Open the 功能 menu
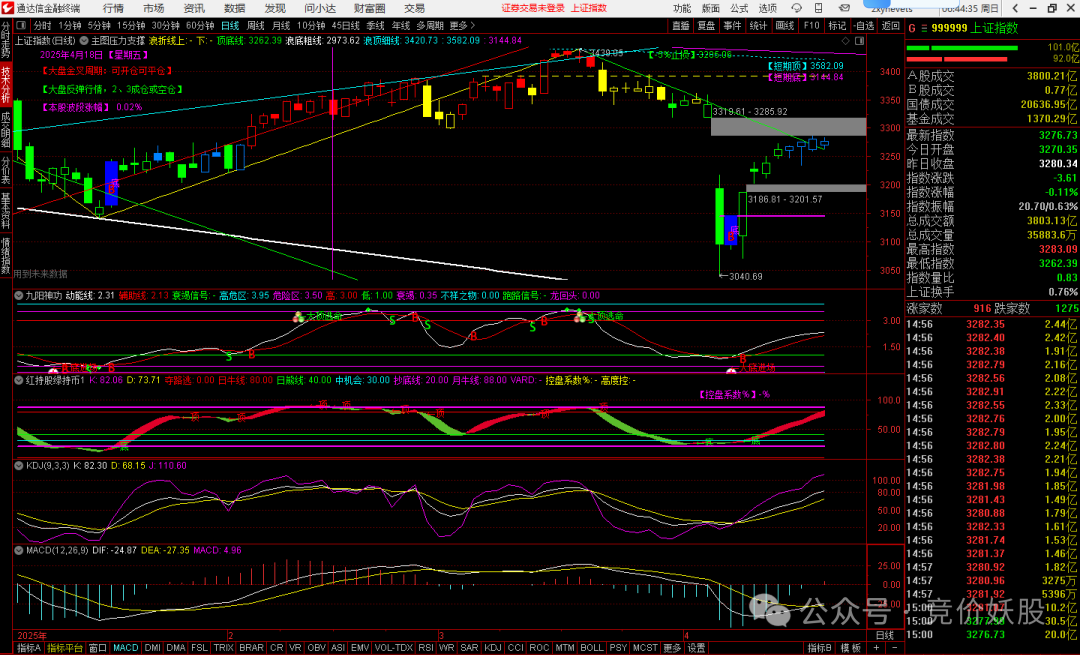This screenshot has width=1080, height=655. click(682, 8)
